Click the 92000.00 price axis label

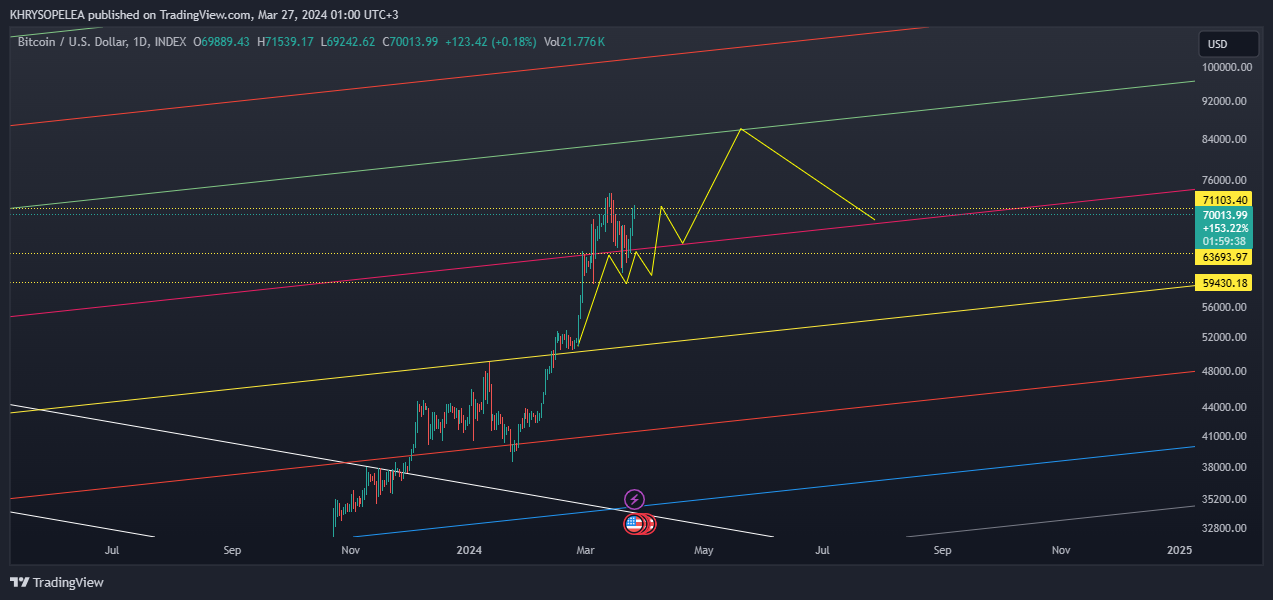tap(1226, 101)
